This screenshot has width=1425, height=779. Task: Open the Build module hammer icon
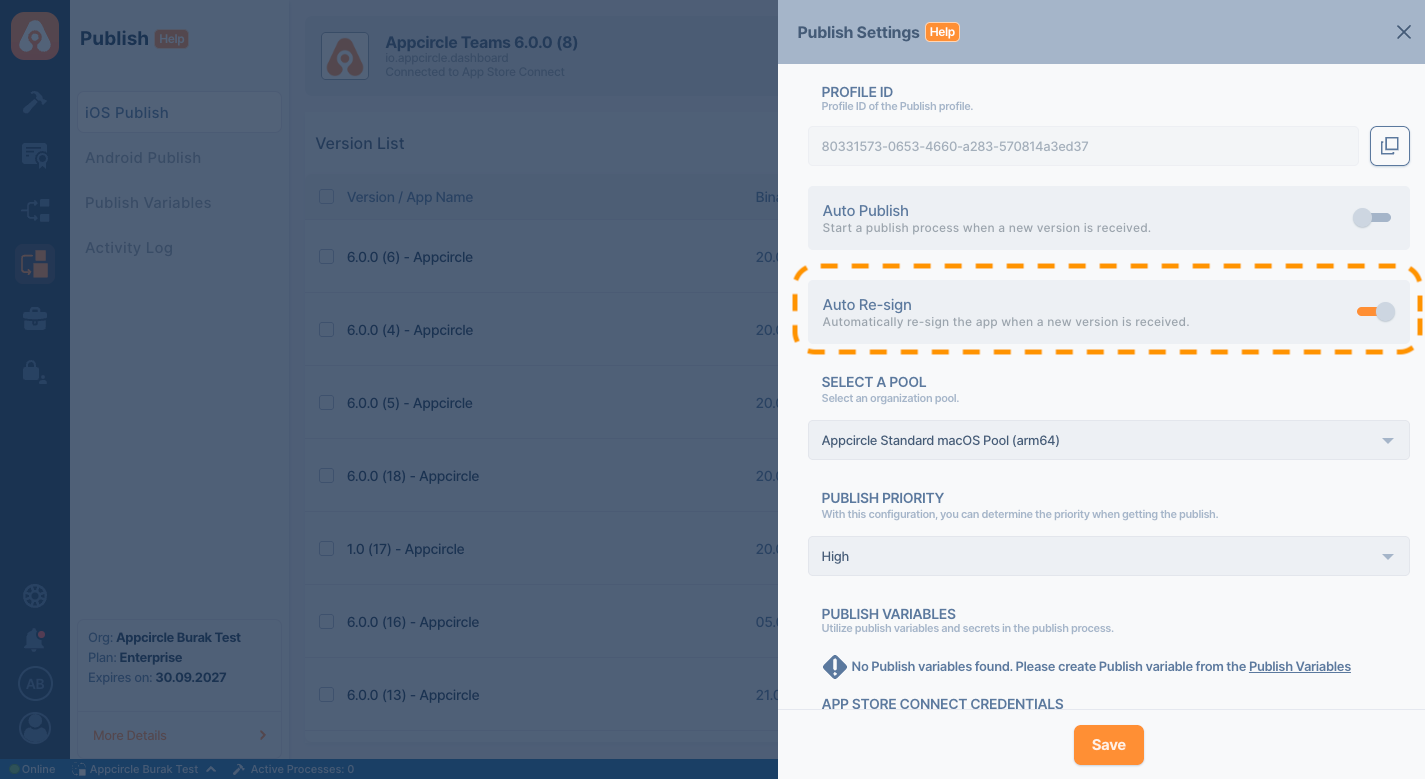tap(35, 101)
